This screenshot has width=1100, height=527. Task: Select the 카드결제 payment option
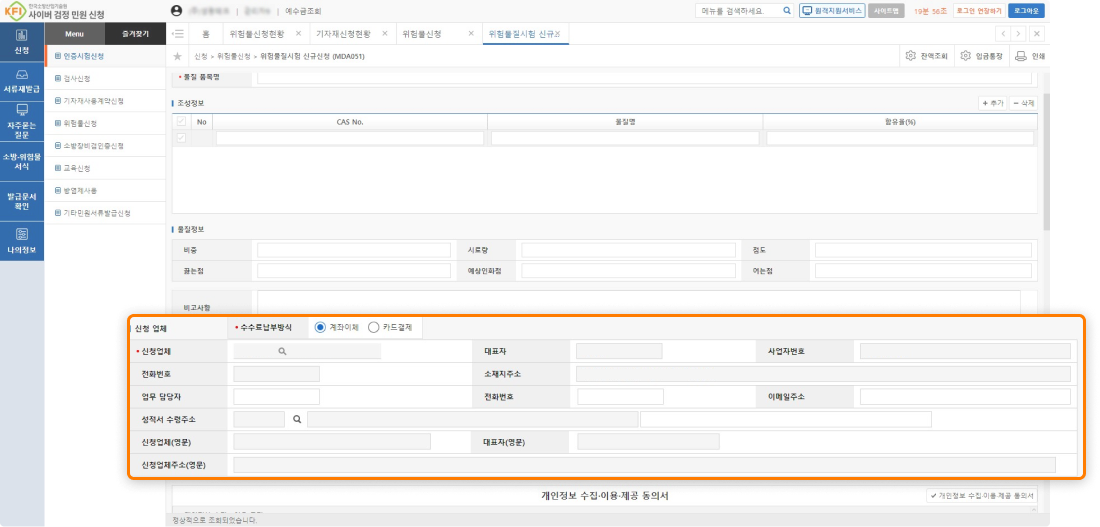click(374, 327)
